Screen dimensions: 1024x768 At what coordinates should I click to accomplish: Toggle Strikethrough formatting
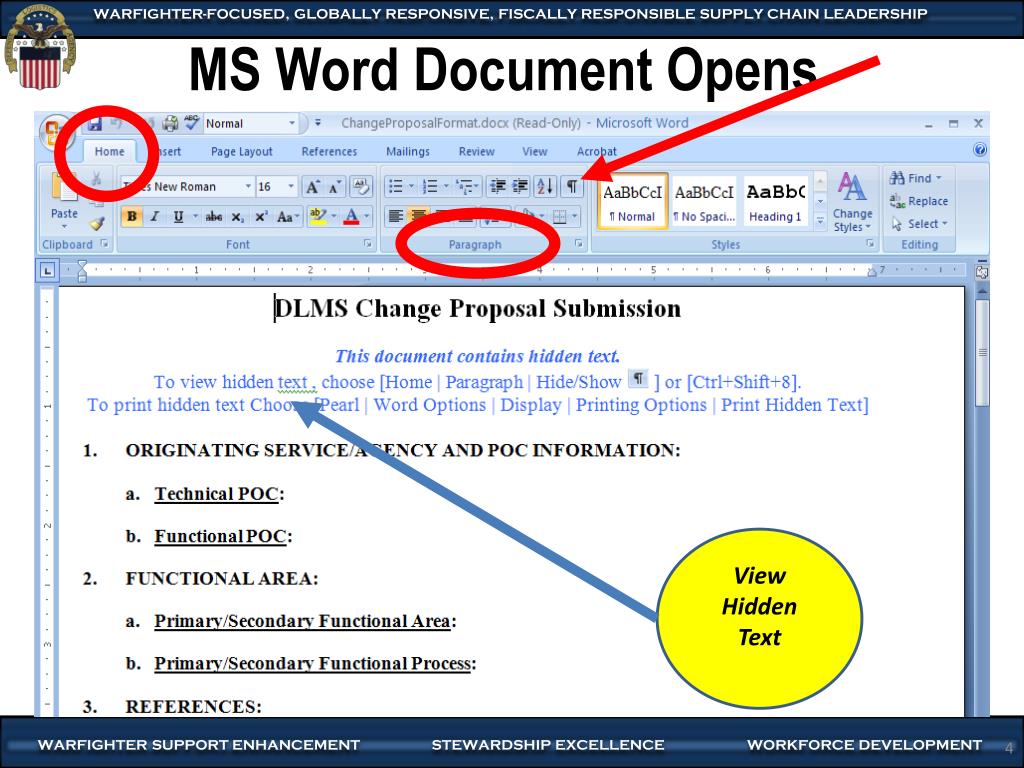[214, 217]
